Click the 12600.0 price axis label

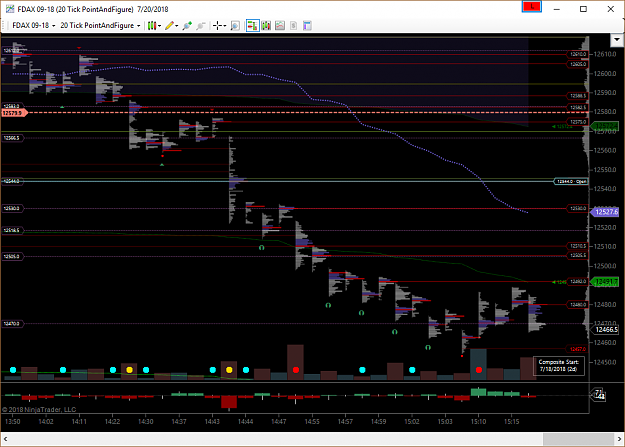point(605,74)
